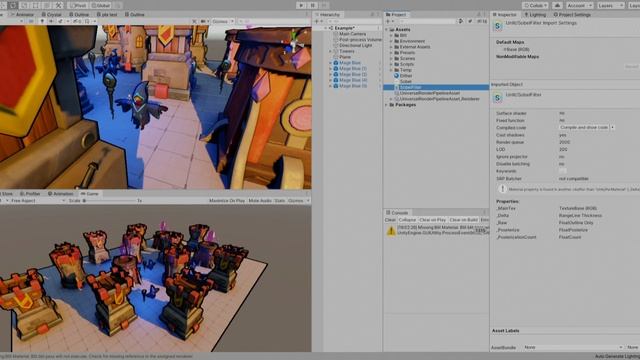Click the Hierarchy add (+) button
This screenshot has height=360, width=640.
click(317, 21)
